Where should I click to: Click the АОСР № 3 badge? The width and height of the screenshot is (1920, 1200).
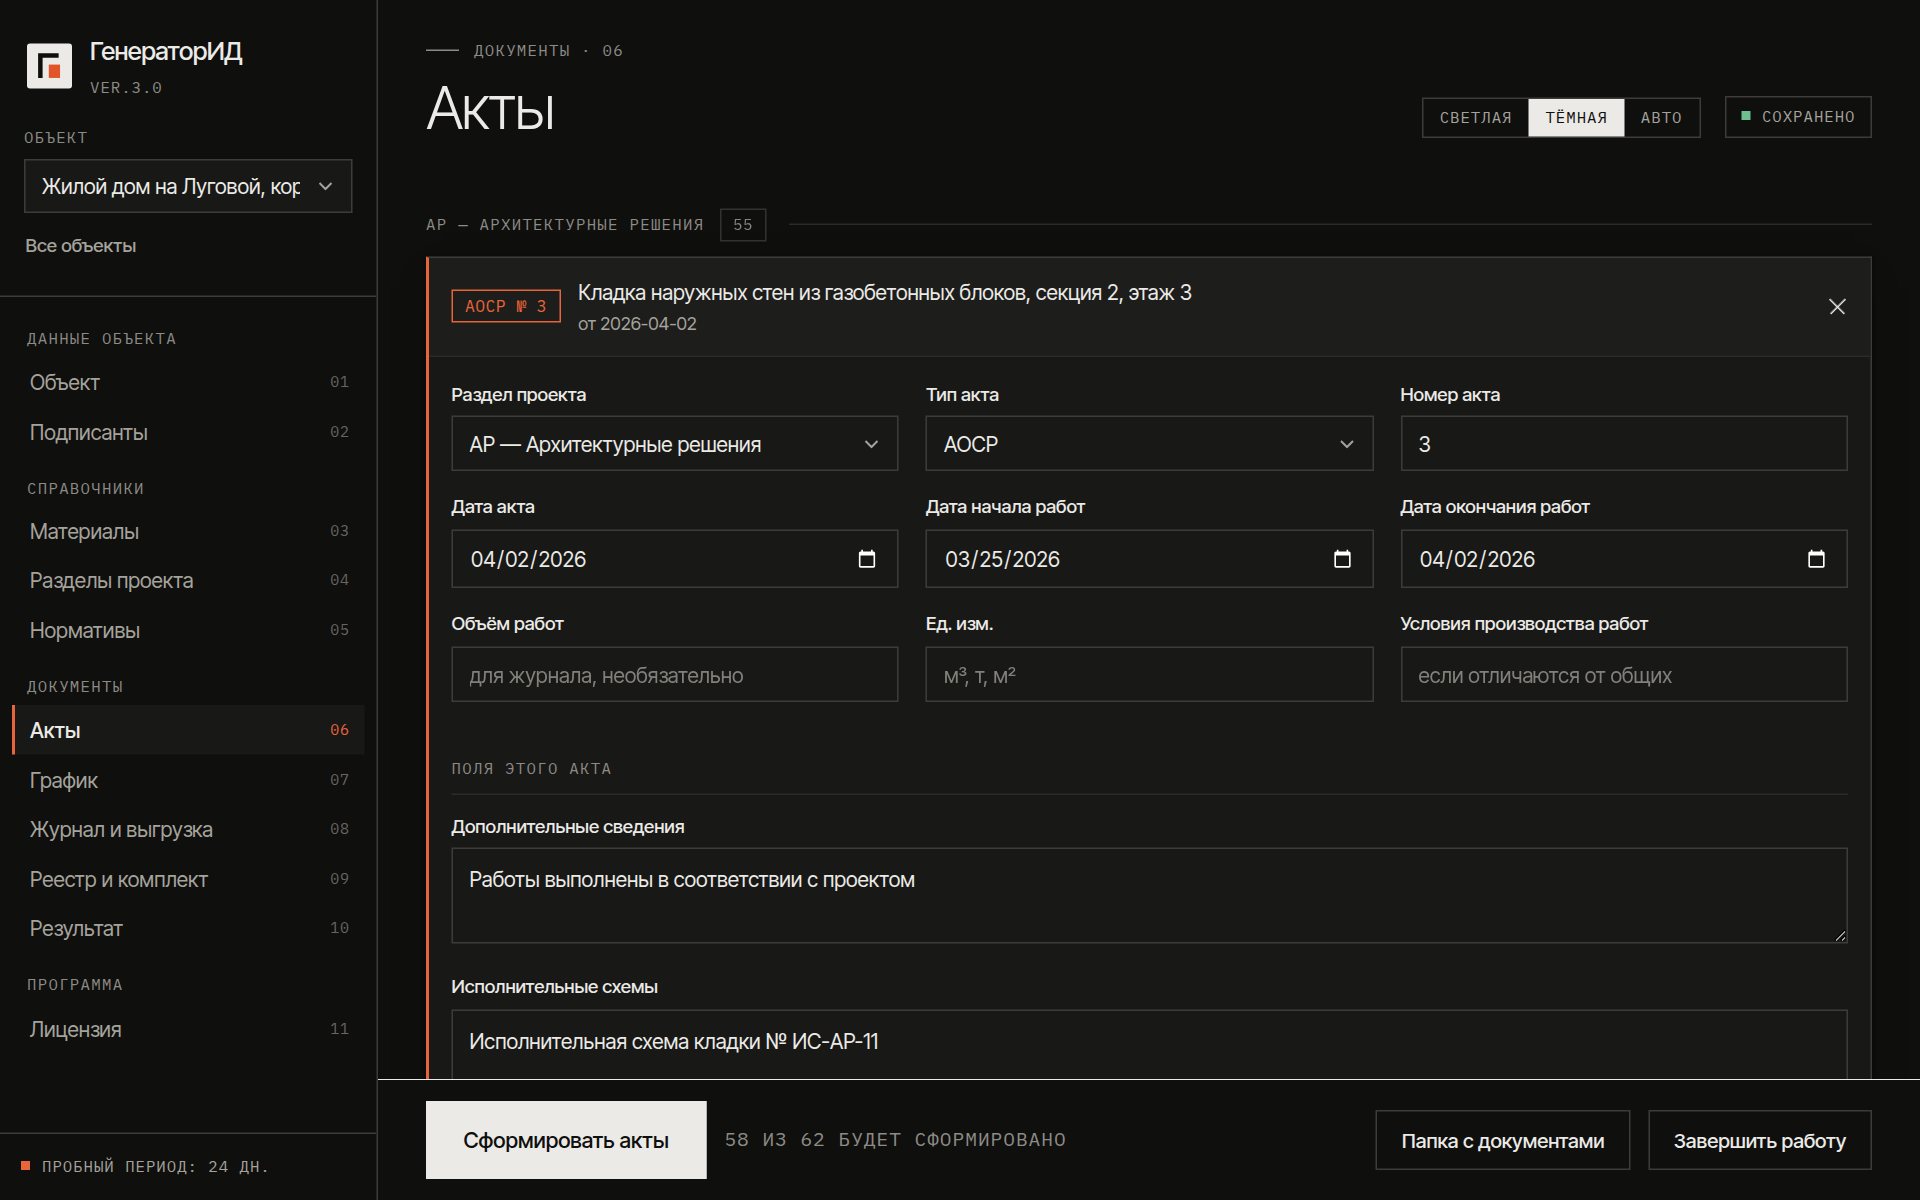point(506,306)
